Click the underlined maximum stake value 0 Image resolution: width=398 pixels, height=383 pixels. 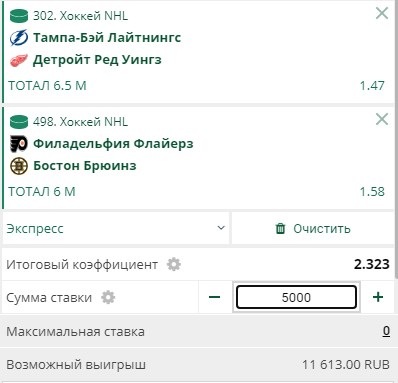pos(386,331)
